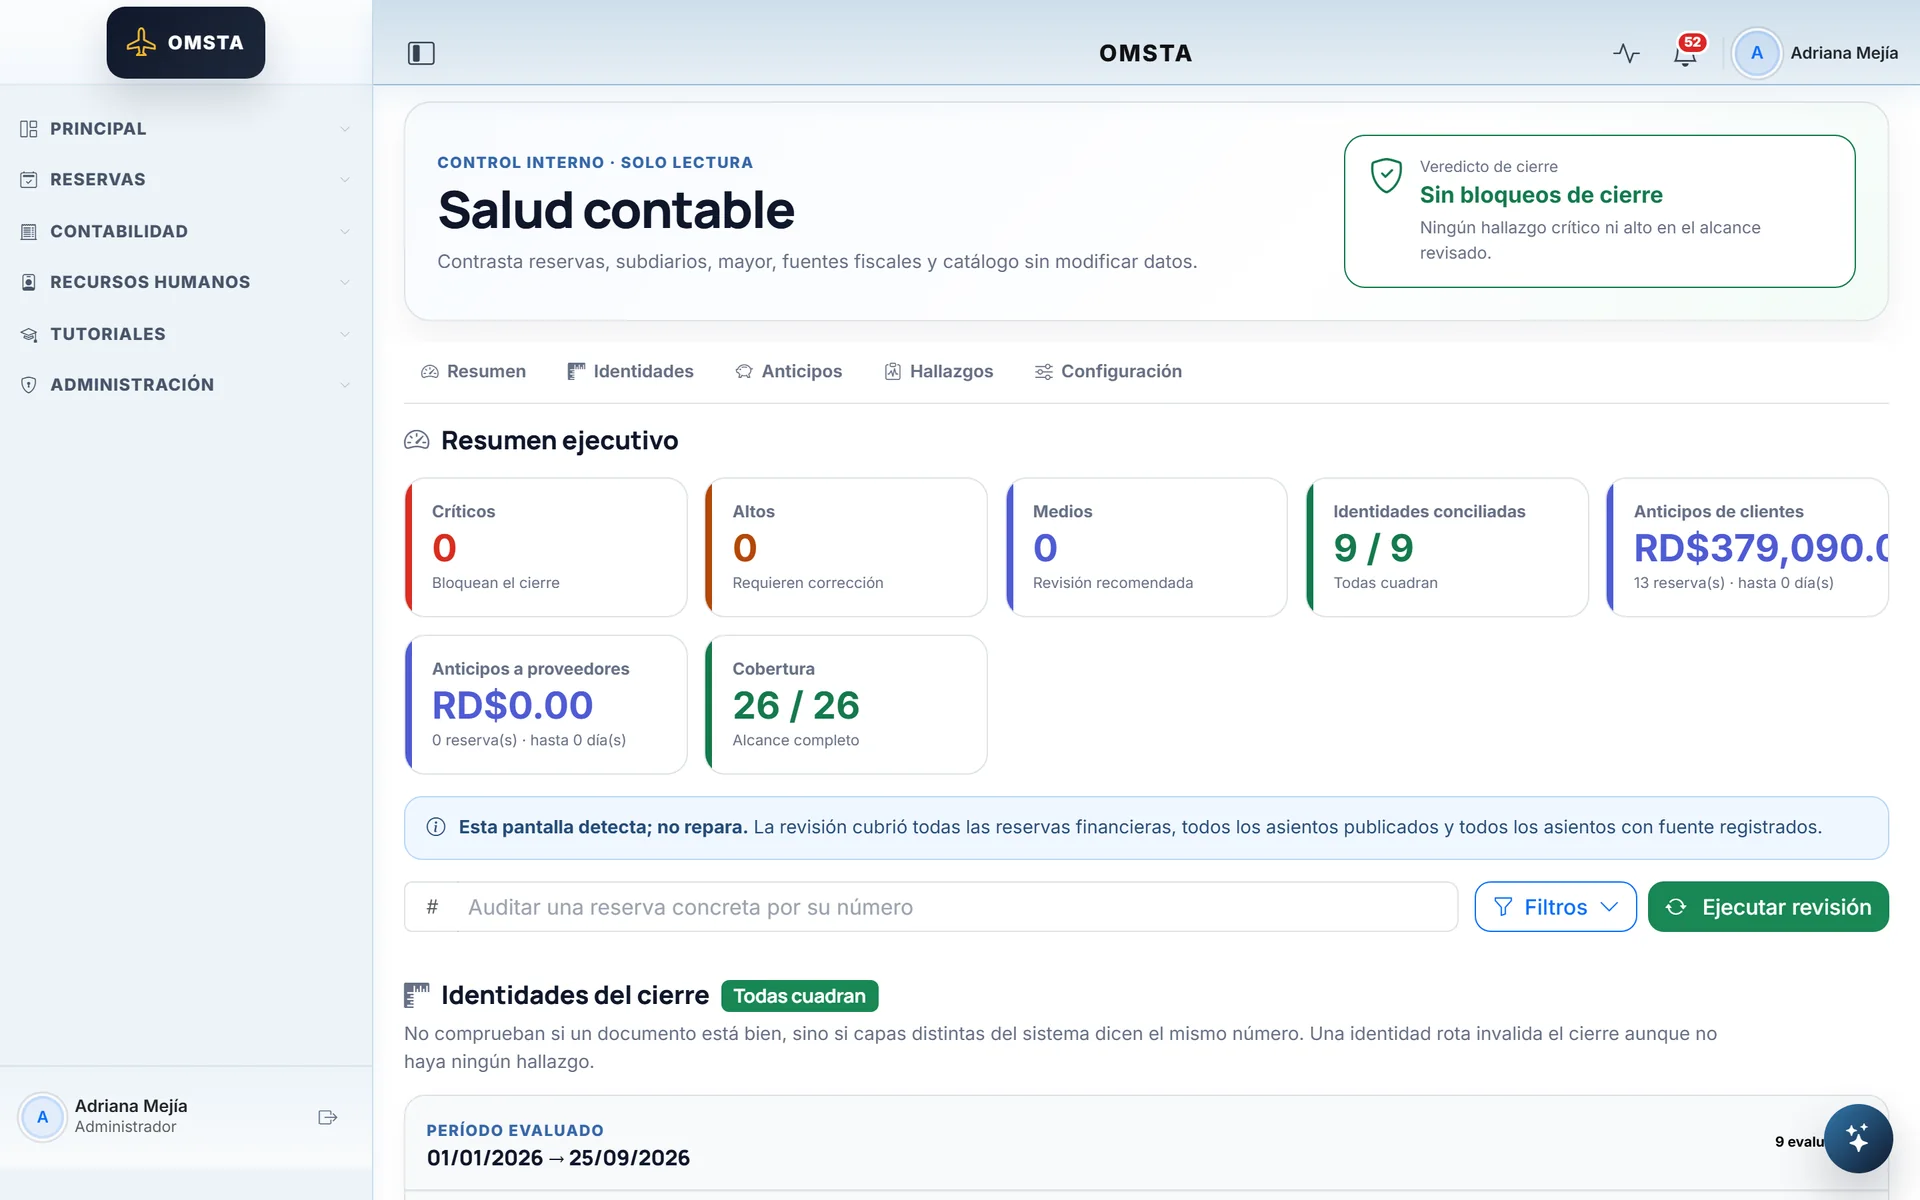Select the Identidades conciliadas card
Viewport: 1920px width, 1200px height.
pyautogui.click(x=1447, y=547)
